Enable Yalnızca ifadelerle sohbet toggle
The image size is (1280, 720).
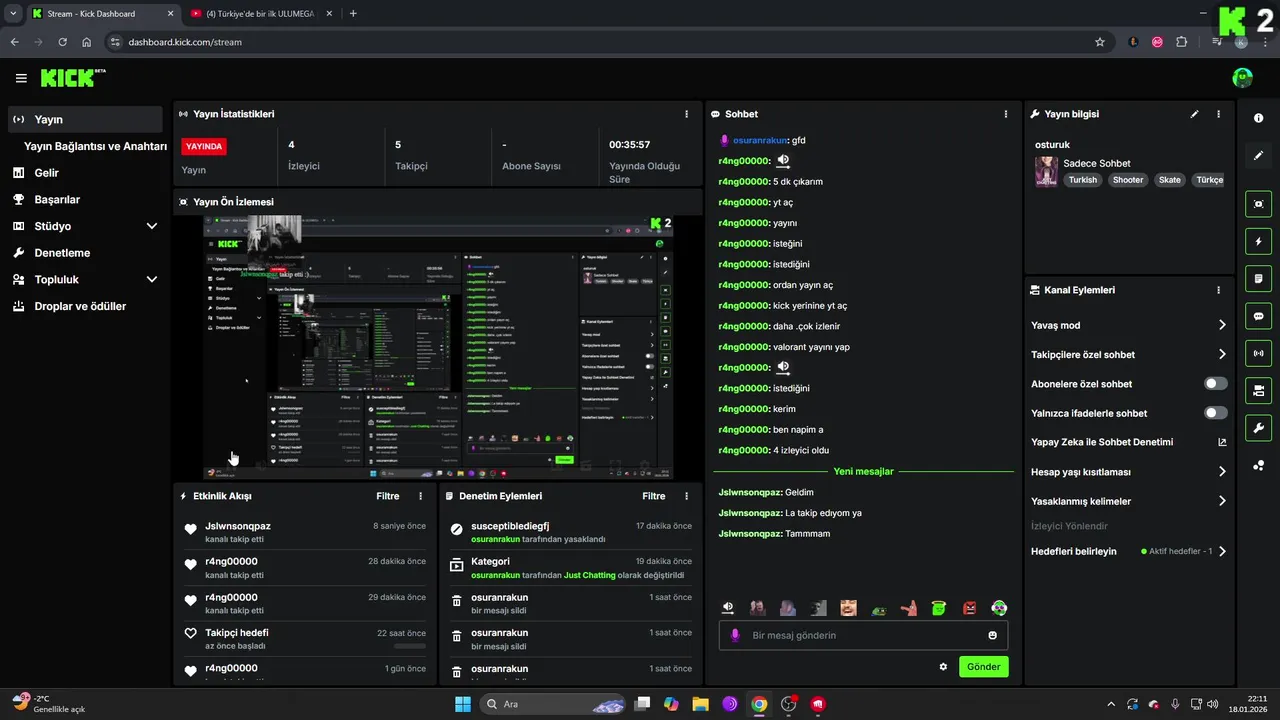[1215, 413]
